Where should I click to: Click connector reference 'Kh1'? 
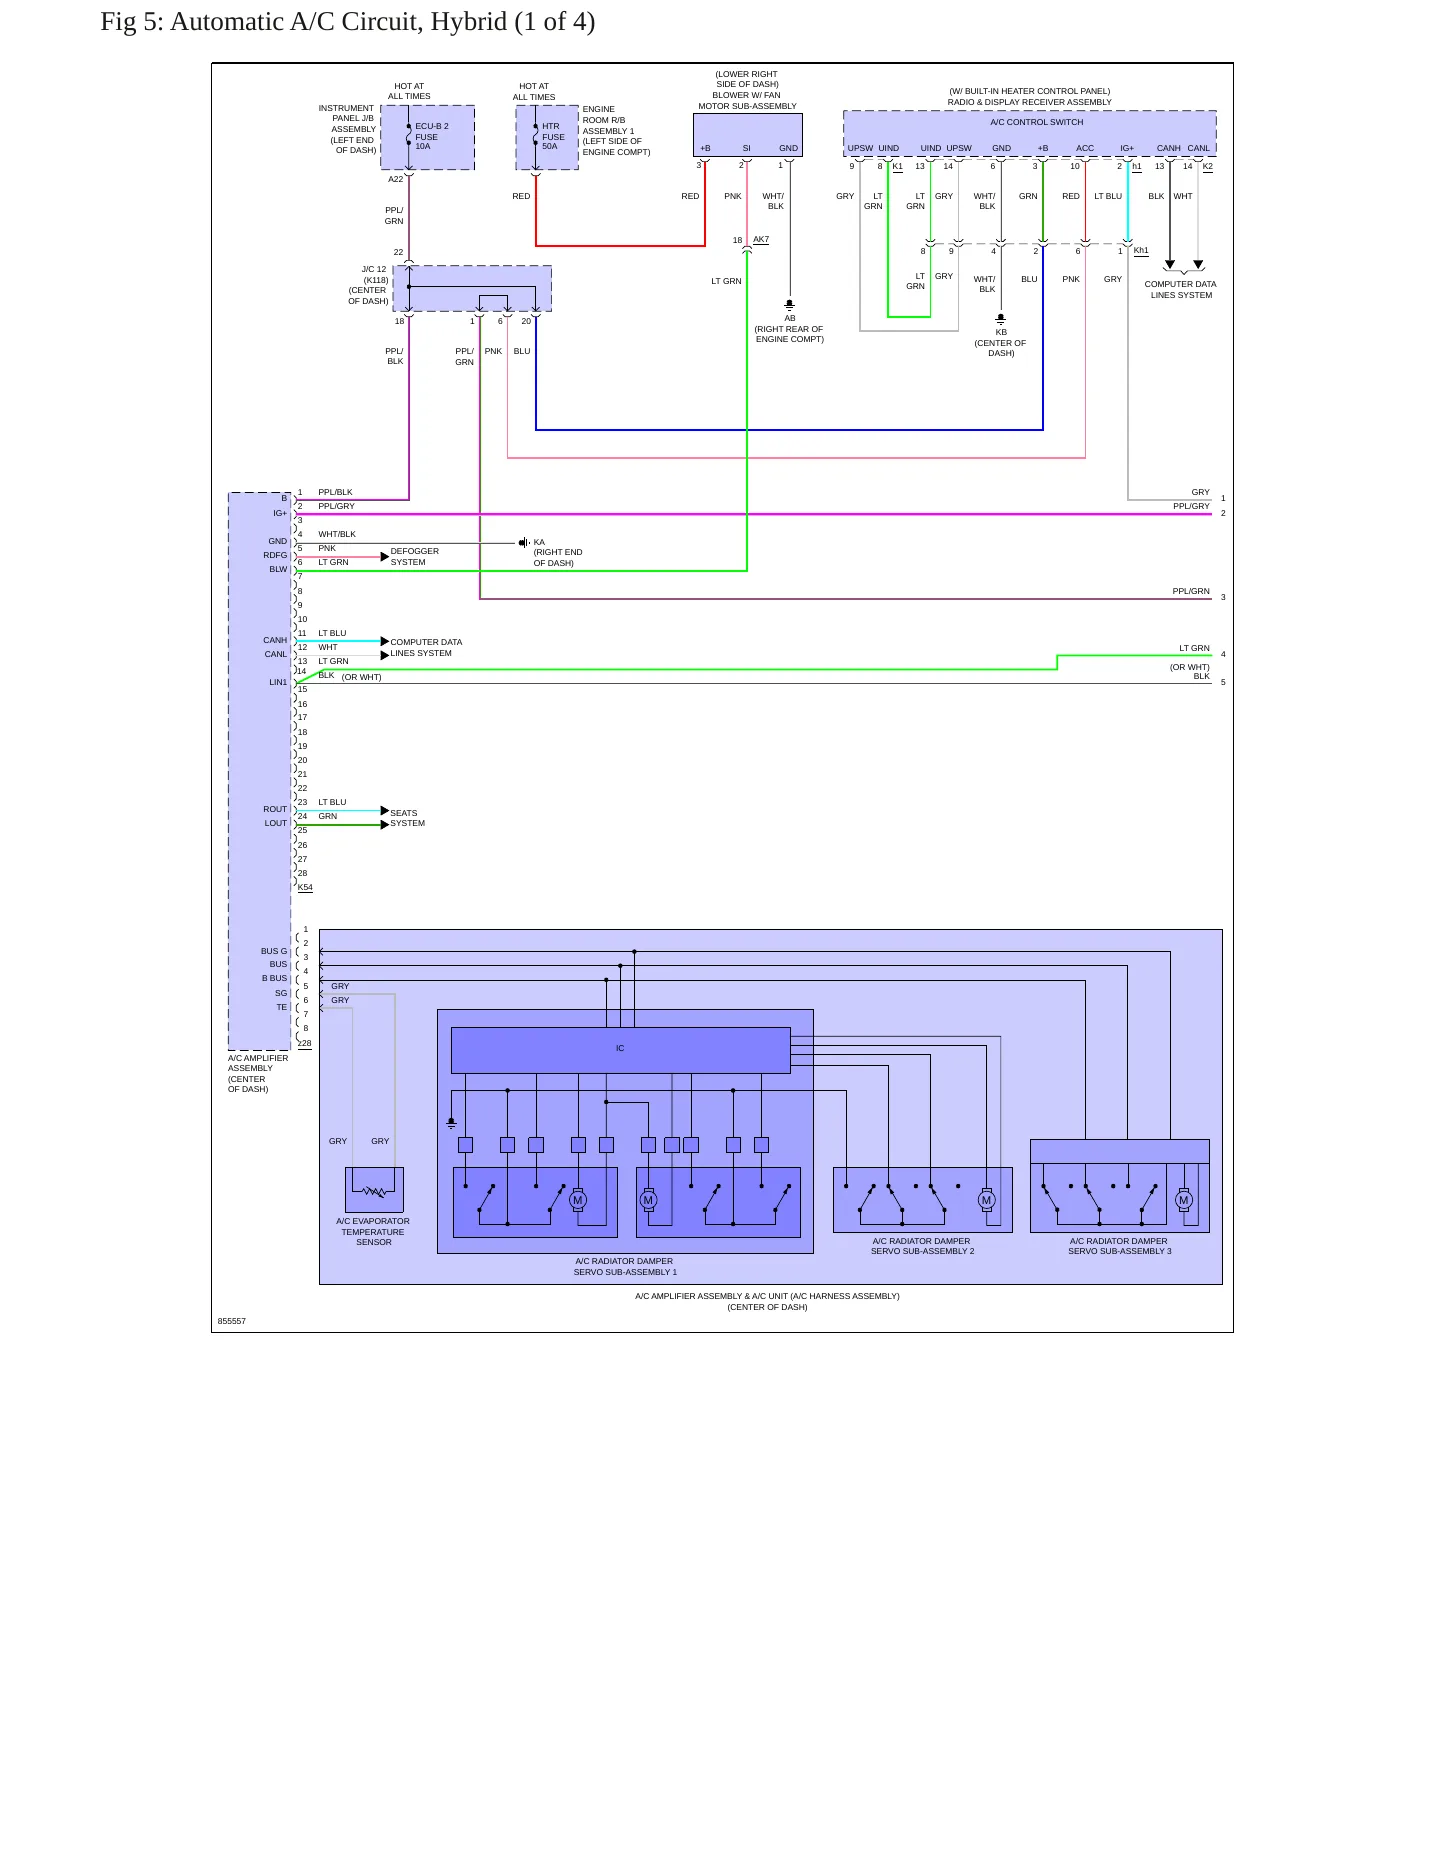click(x=1141, y=251)
